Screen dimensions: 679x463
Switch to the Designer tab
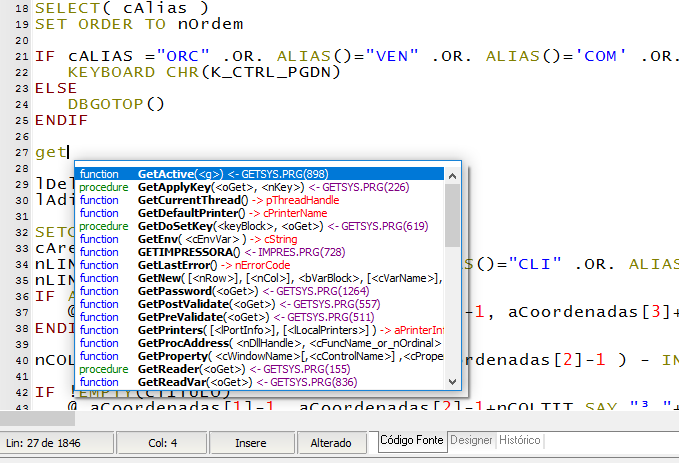[471, 440]
